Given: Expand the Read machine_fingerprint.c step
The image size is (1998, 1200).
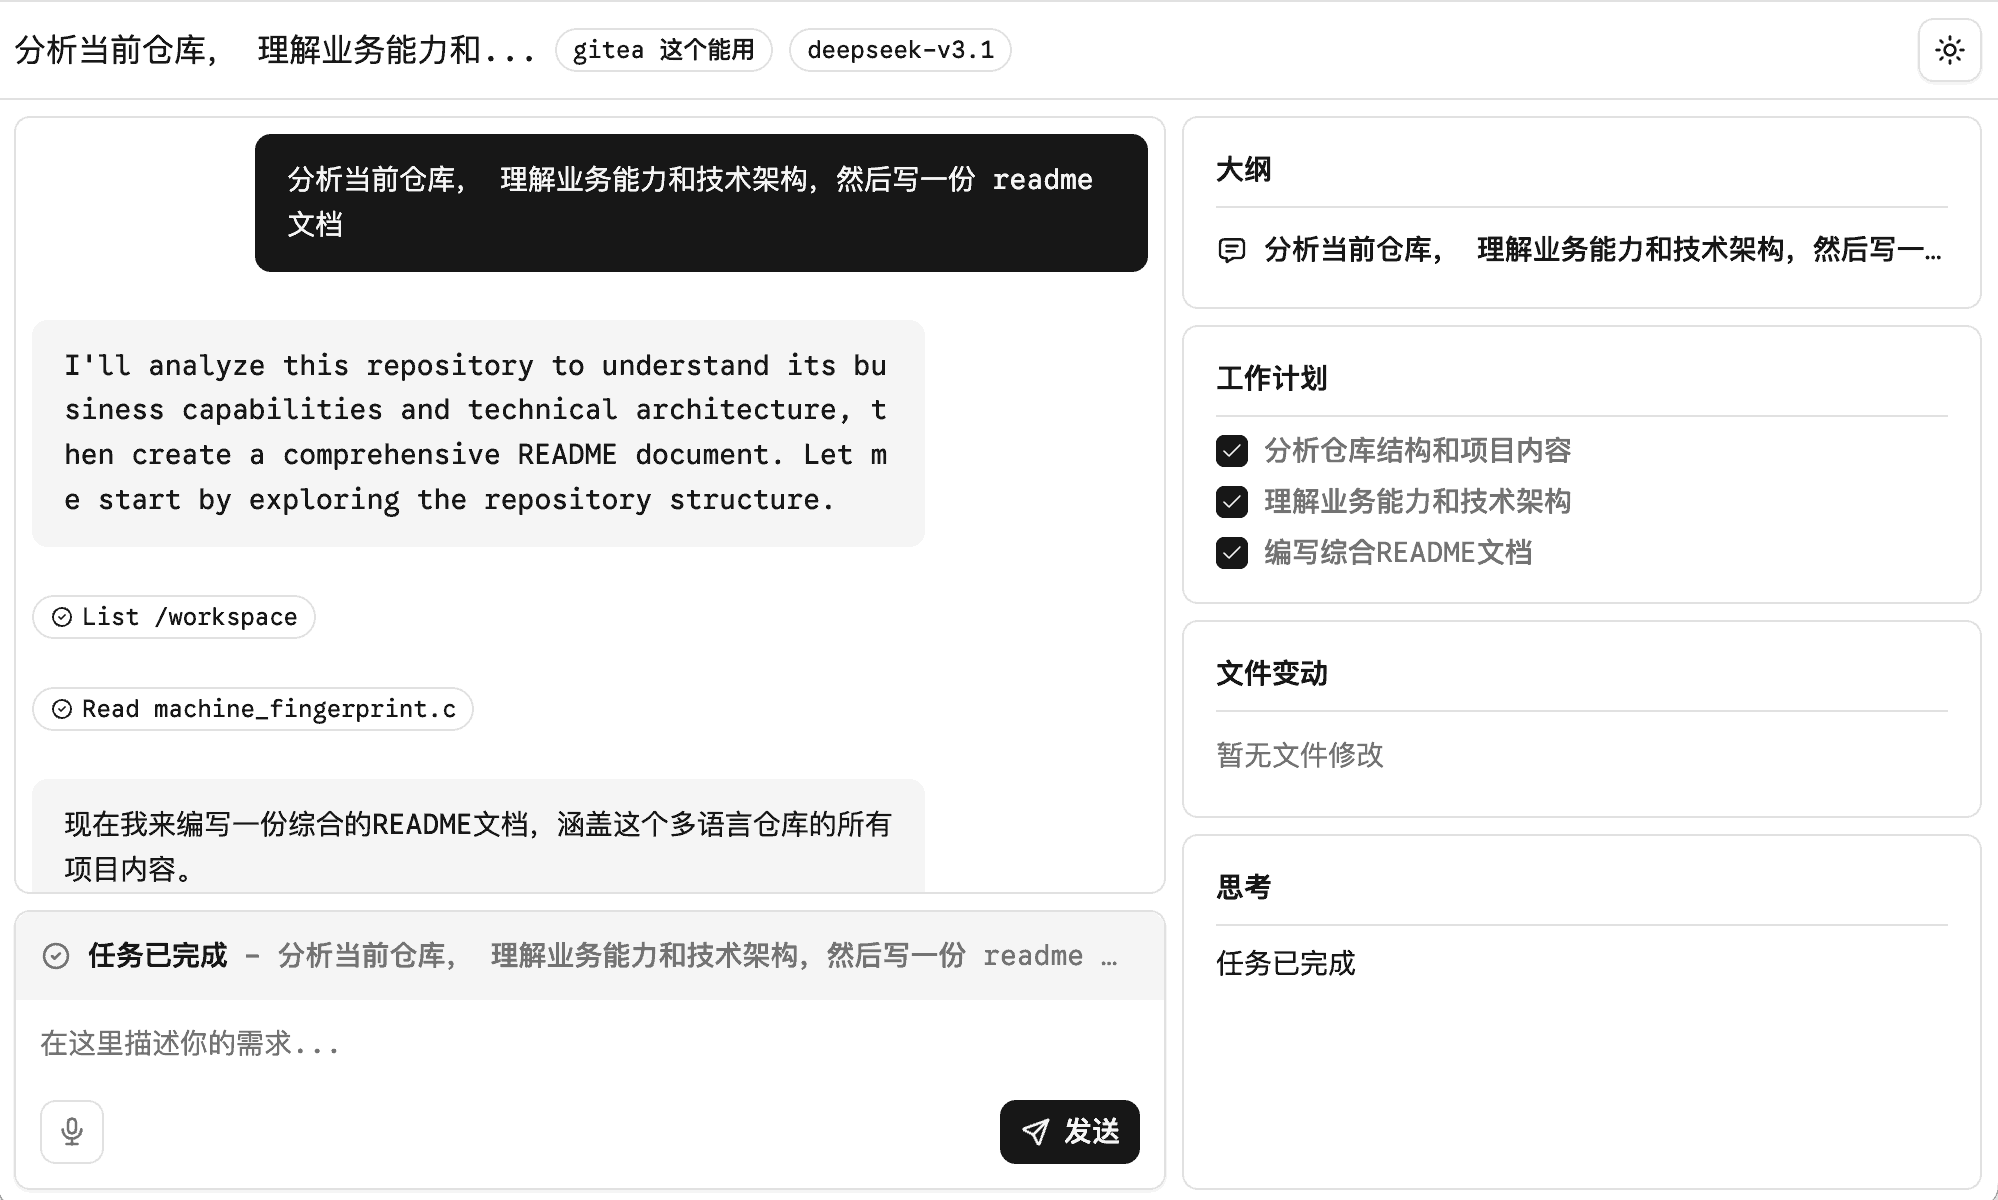Looking at the screenshot, I should coord(252,709).
